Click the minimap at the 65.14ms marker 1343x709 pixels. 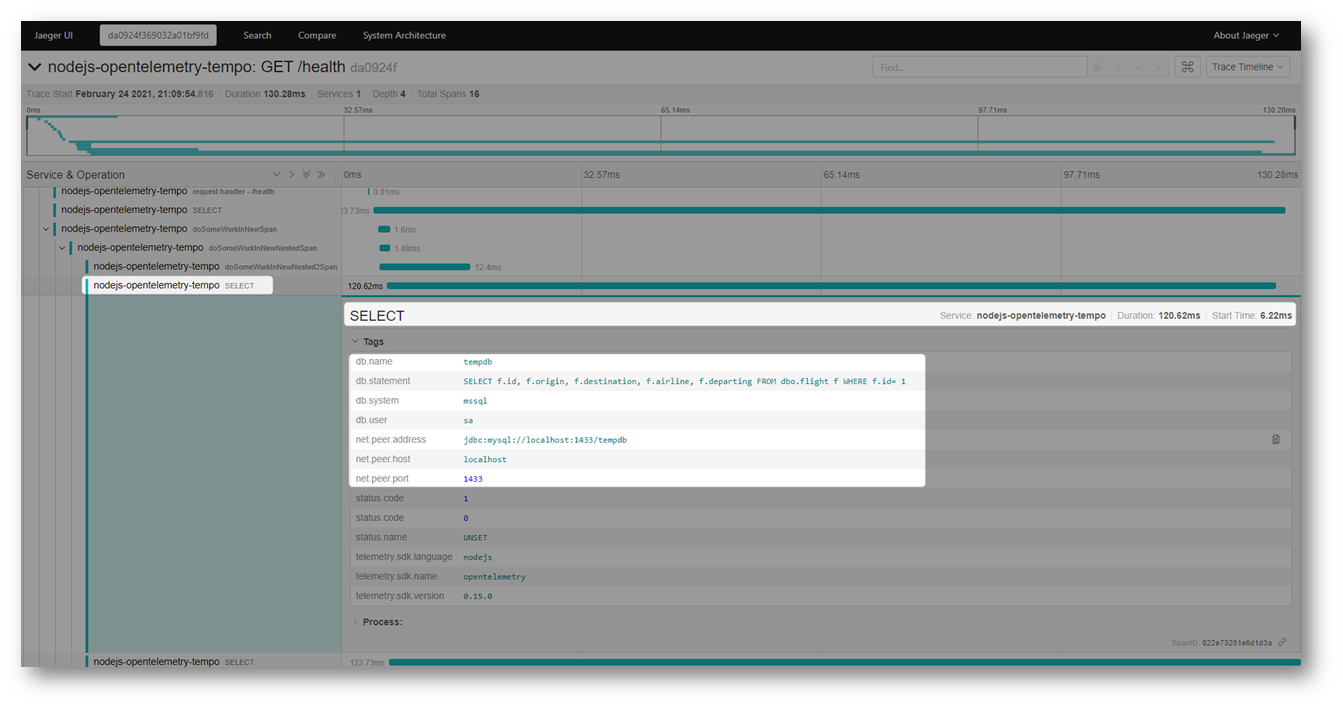[x=661, y=136]
